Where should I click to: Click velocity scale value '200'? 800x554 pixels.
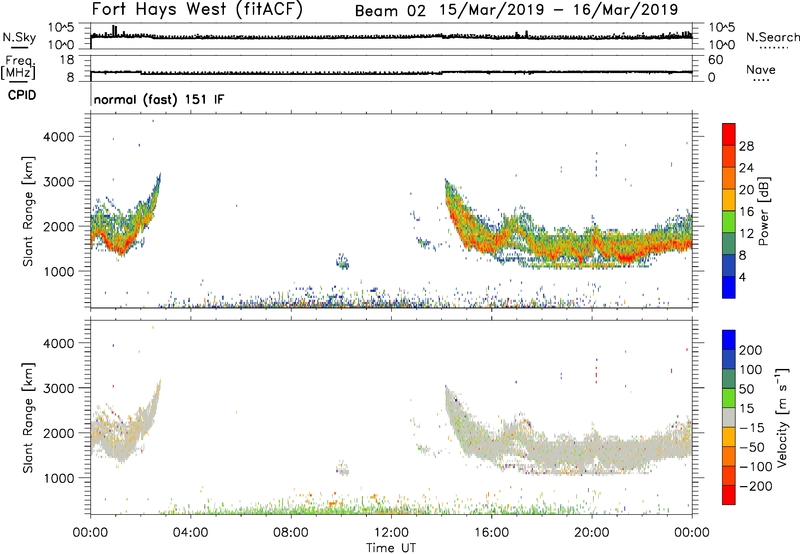click(751, 350)
